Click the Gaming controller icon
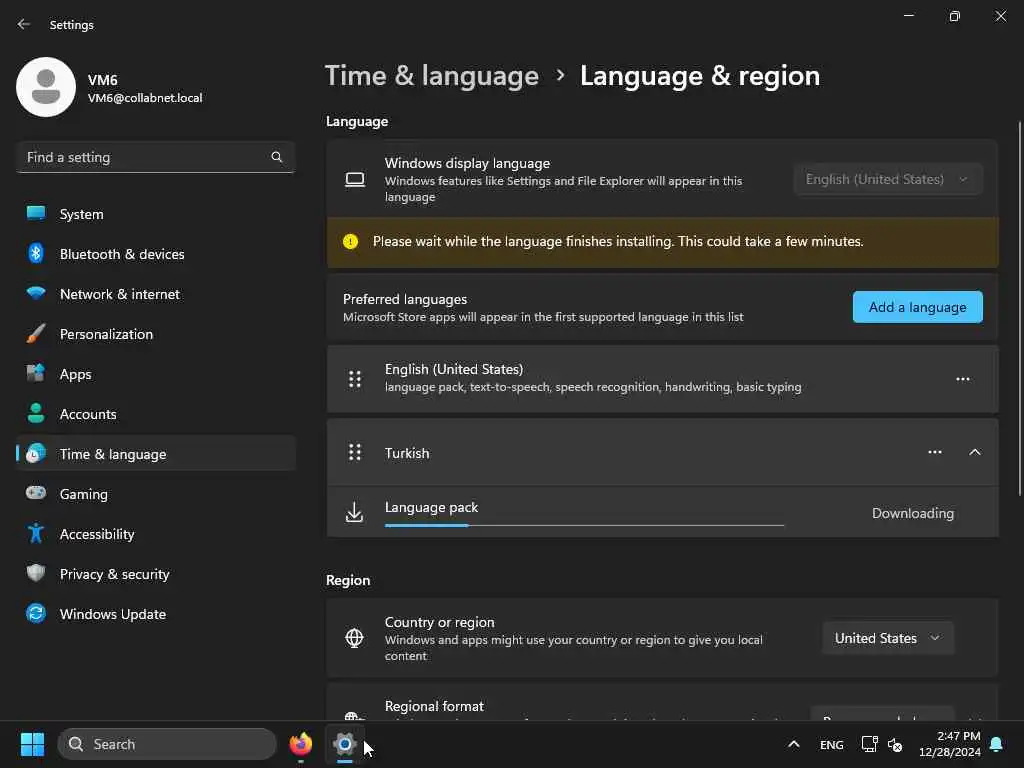Screen dimensions: 1024x768 (36, 492)
